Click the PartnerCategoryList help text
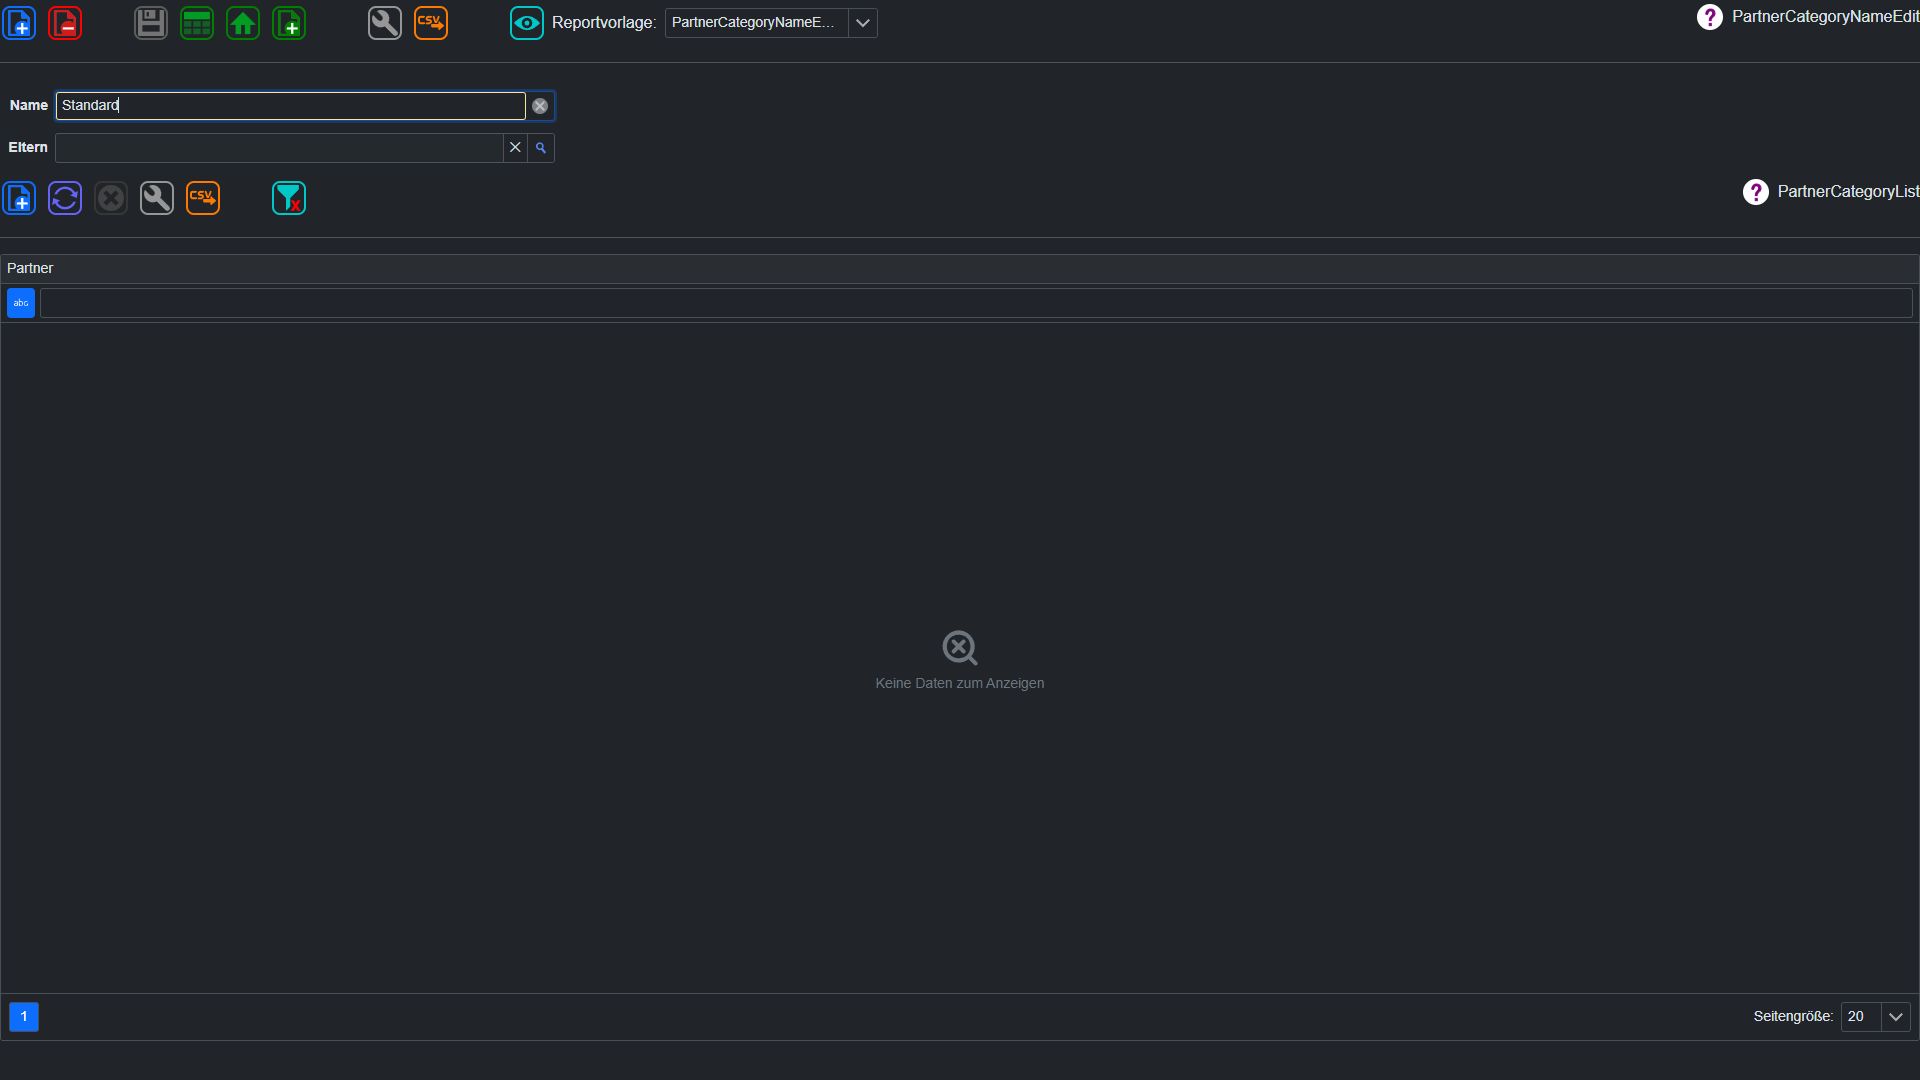 coord(1848,192)
